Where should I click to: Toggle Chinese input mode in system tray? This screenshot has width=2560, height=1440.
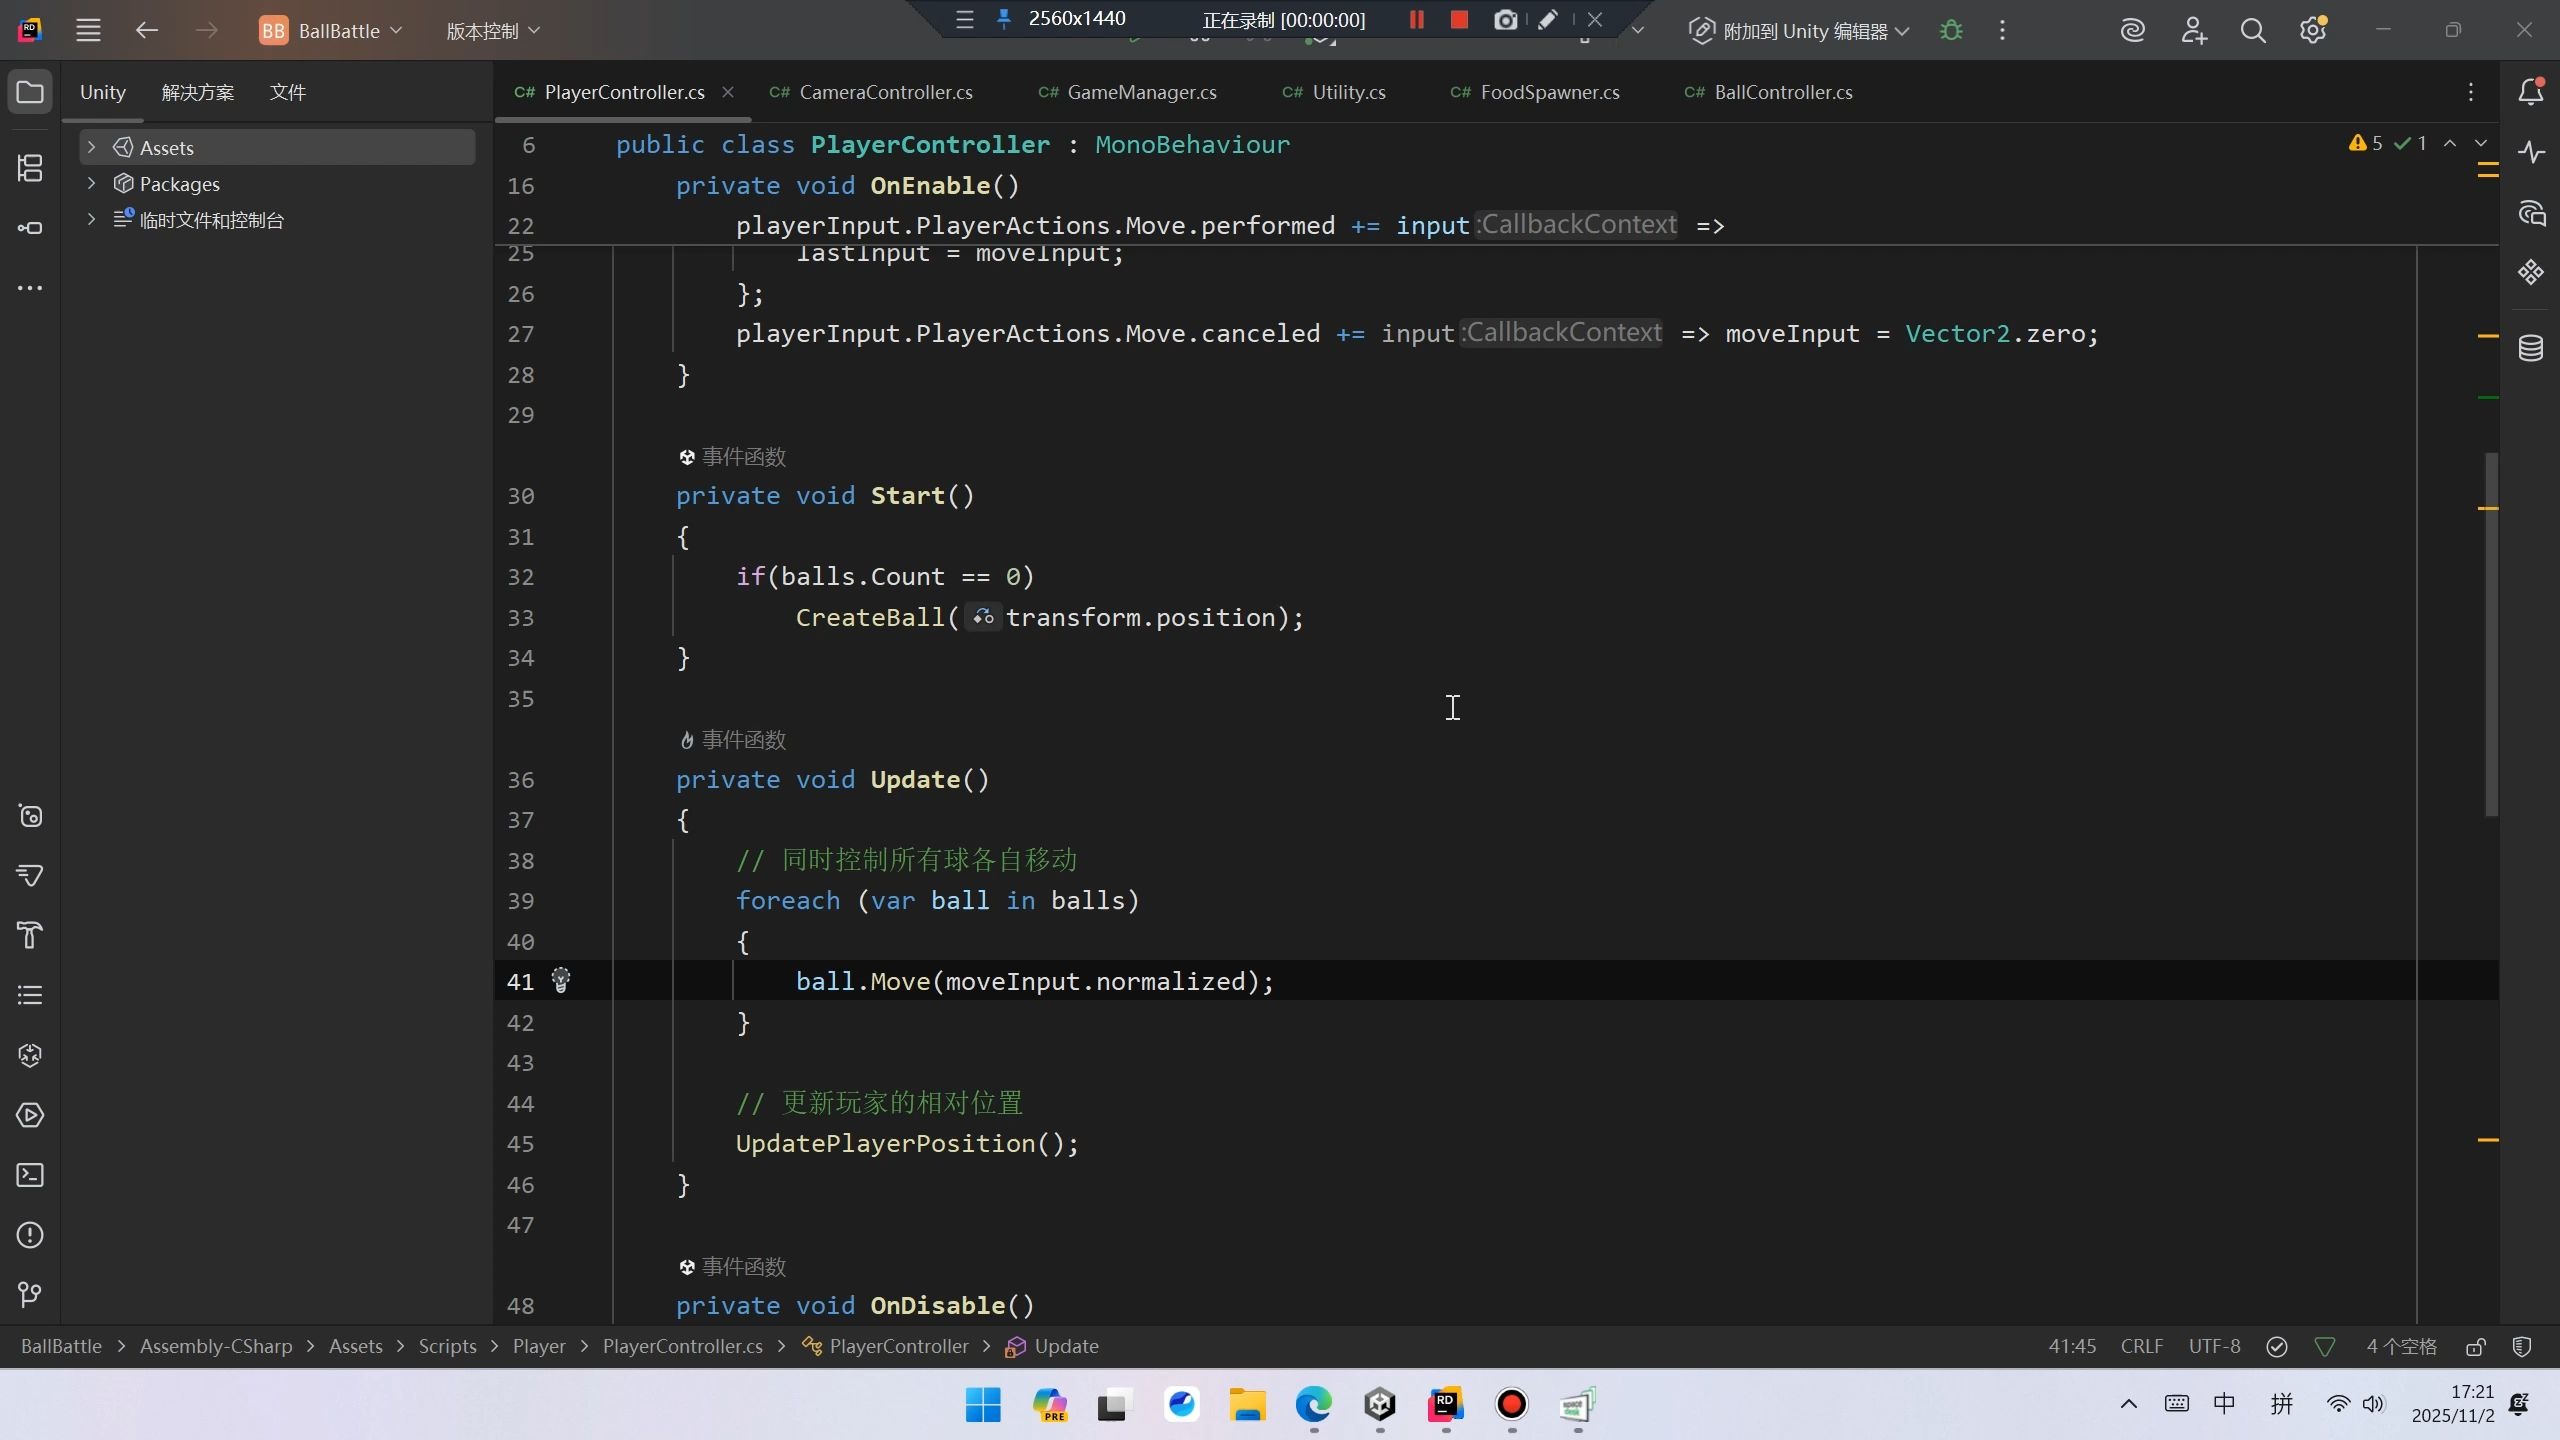tap(2224, 1404)
